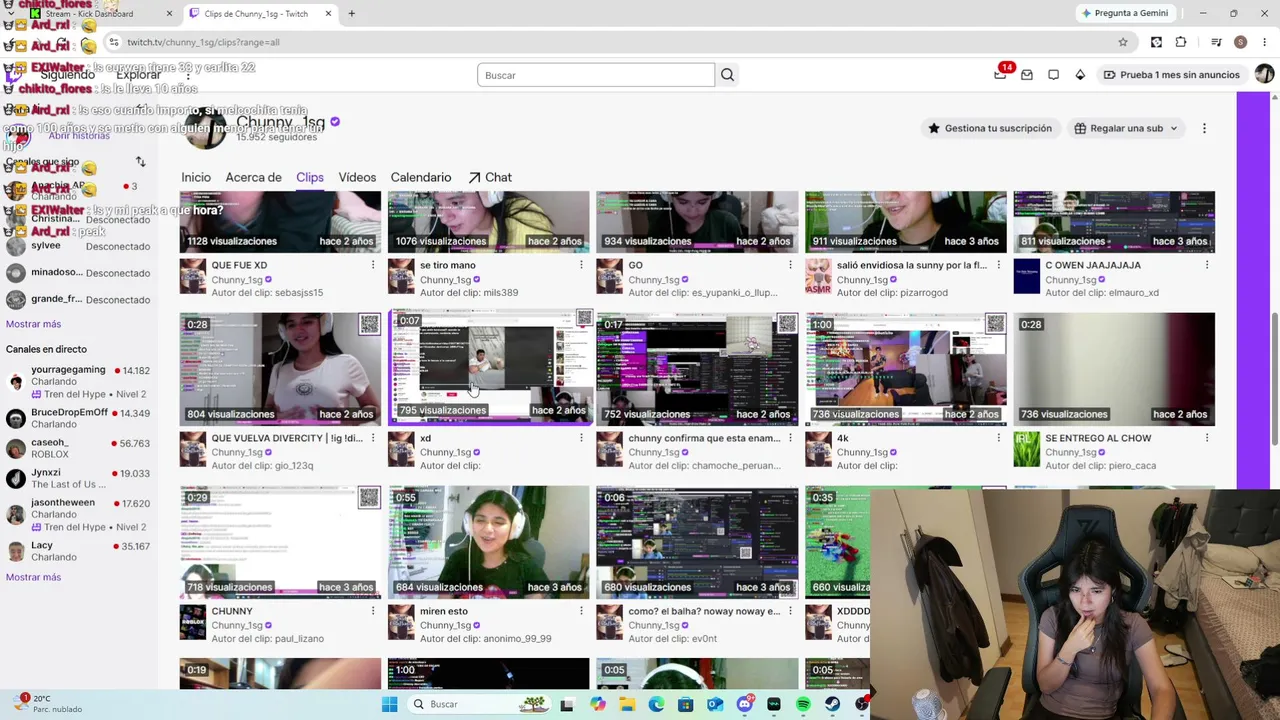This screenshot has width=1280, height=720.
Task: Open the new tab plus button
Action: [x=351, y=14]
